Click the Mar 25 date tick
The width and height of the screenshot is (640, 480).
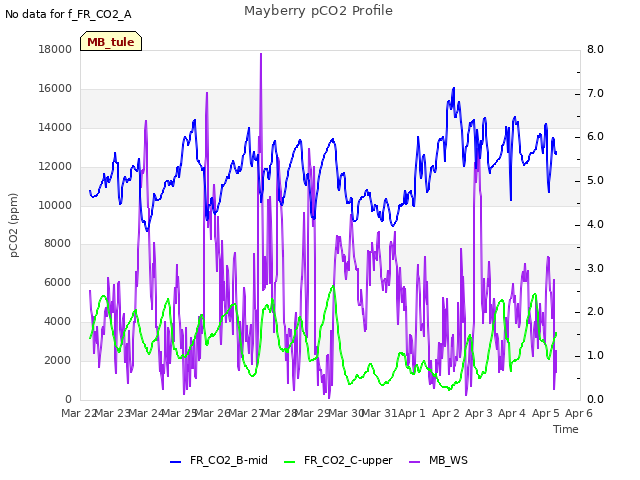[178, 413]
